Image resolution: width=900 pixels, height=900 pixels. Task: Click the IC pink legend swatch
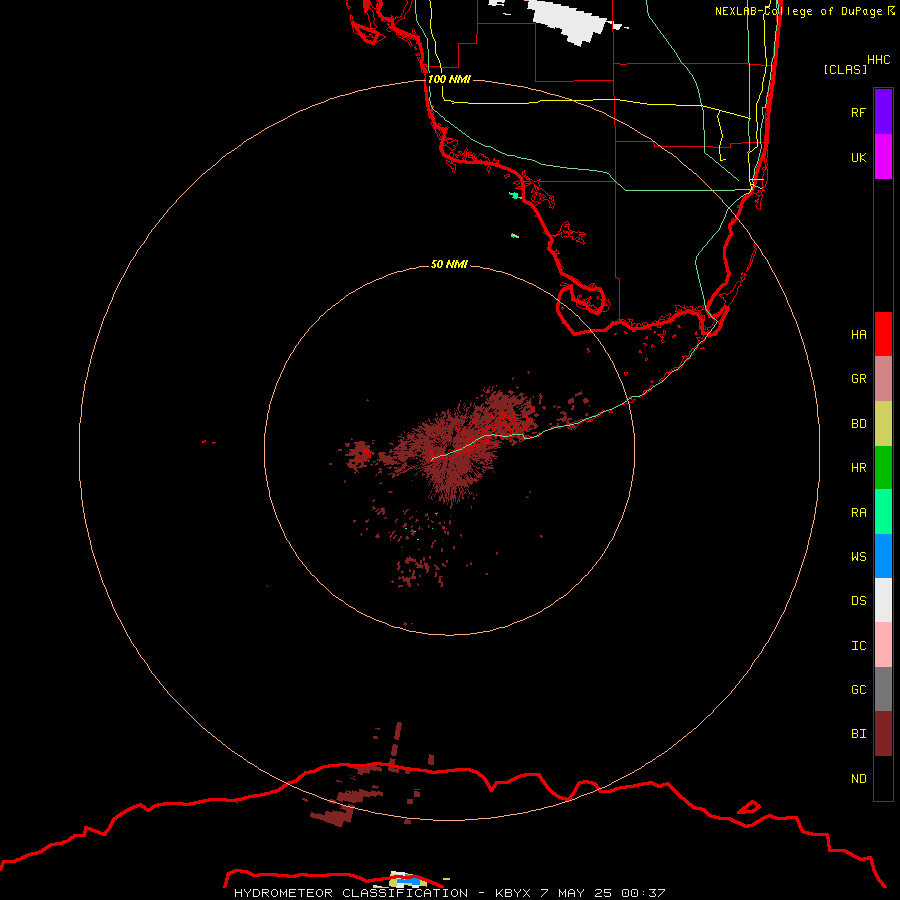pos(883,645)
